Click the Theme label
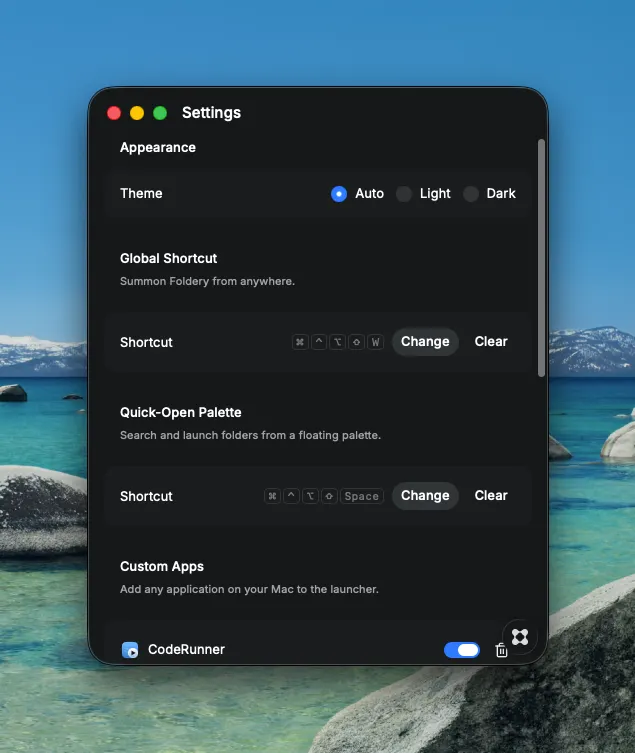This screenshot has height=753, width=635. click(x=141, y=194)
